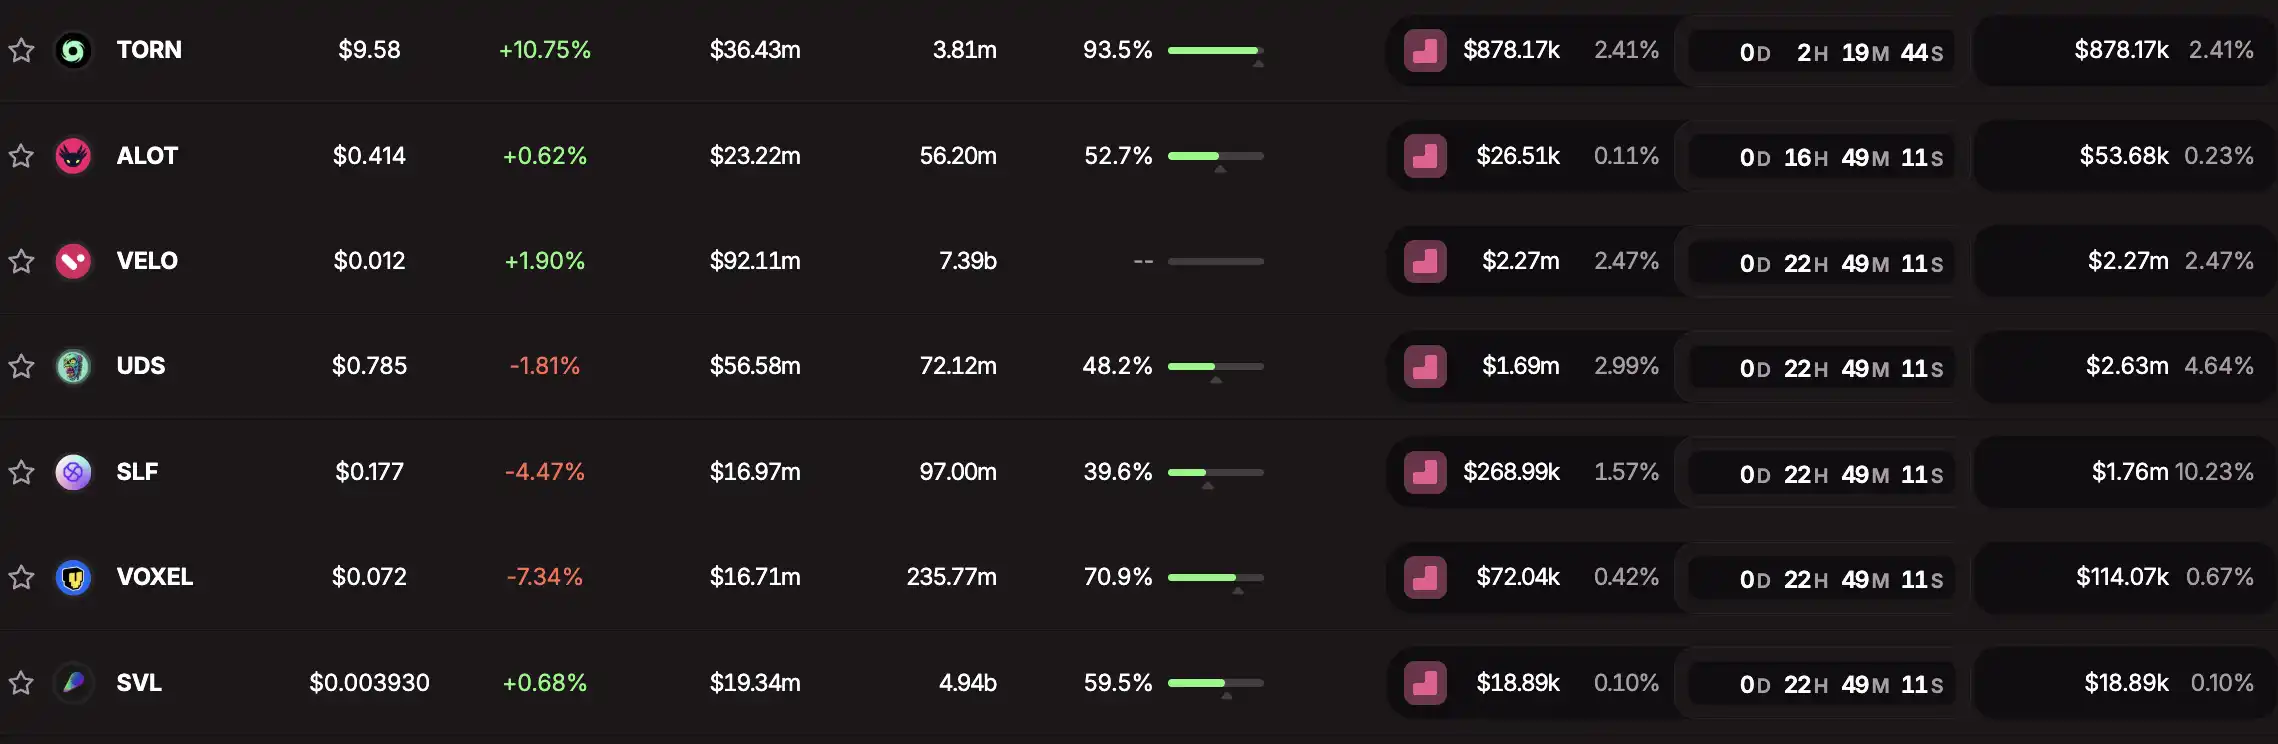Click the SLF $1.76m 10.23% cell
Image resolution: width=2278 pixels, height=744 pixels.
2172,472
